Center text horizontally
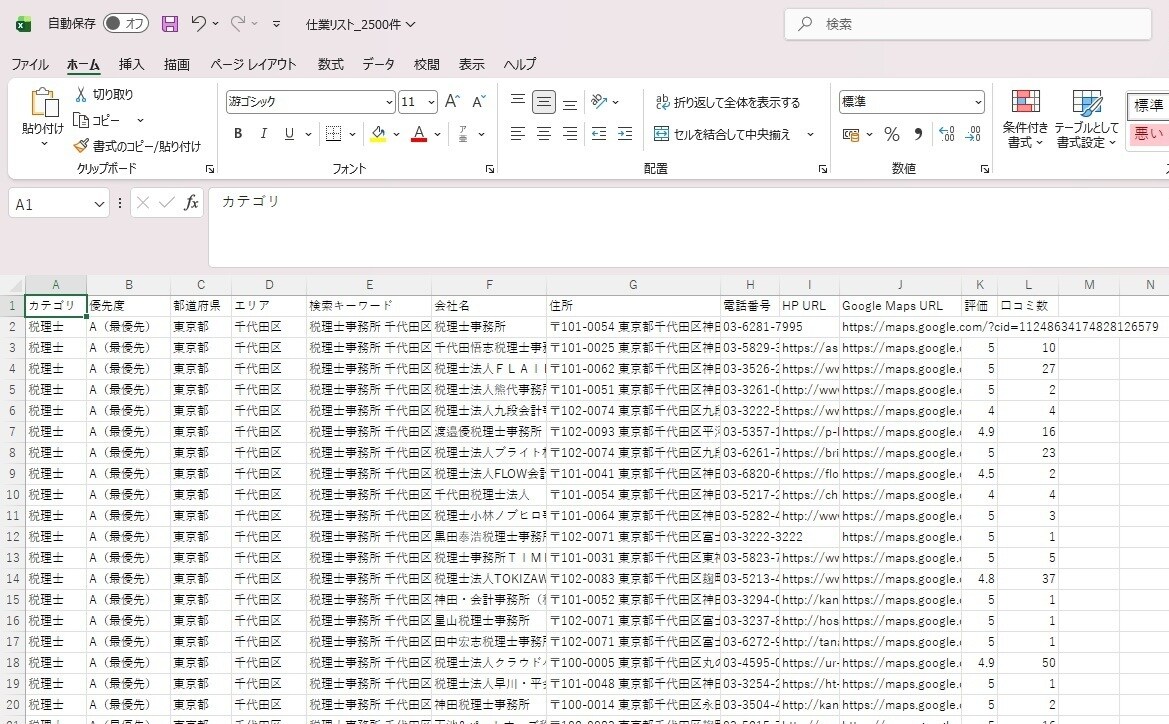 (543, 133)
